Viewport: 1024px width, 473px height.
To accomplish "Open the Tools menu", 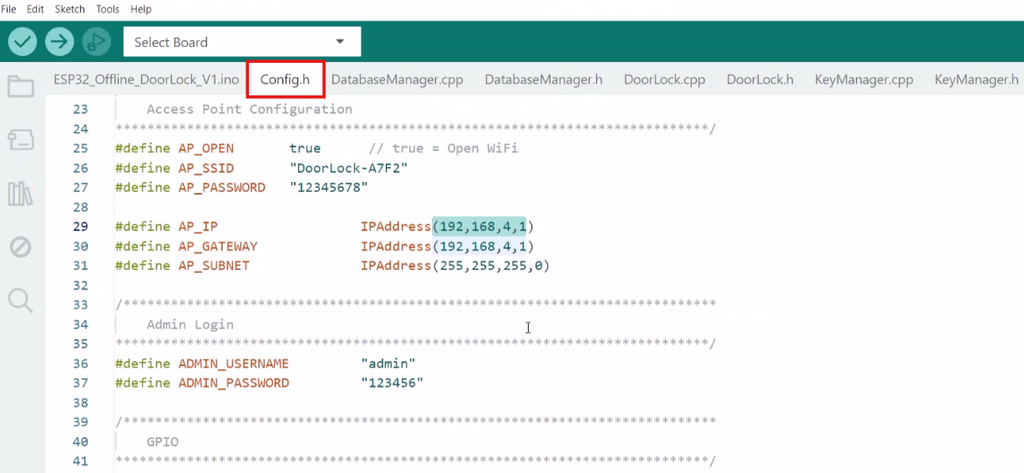I will pyautogui.click(x=107, y=9).
